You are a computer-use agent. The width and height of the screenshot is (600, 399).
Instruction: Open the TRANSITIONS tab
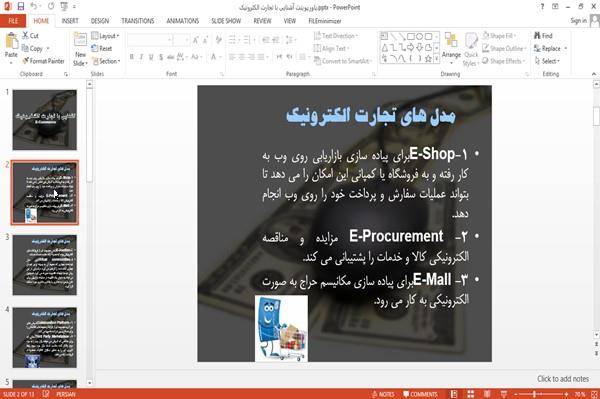(138, 21)
